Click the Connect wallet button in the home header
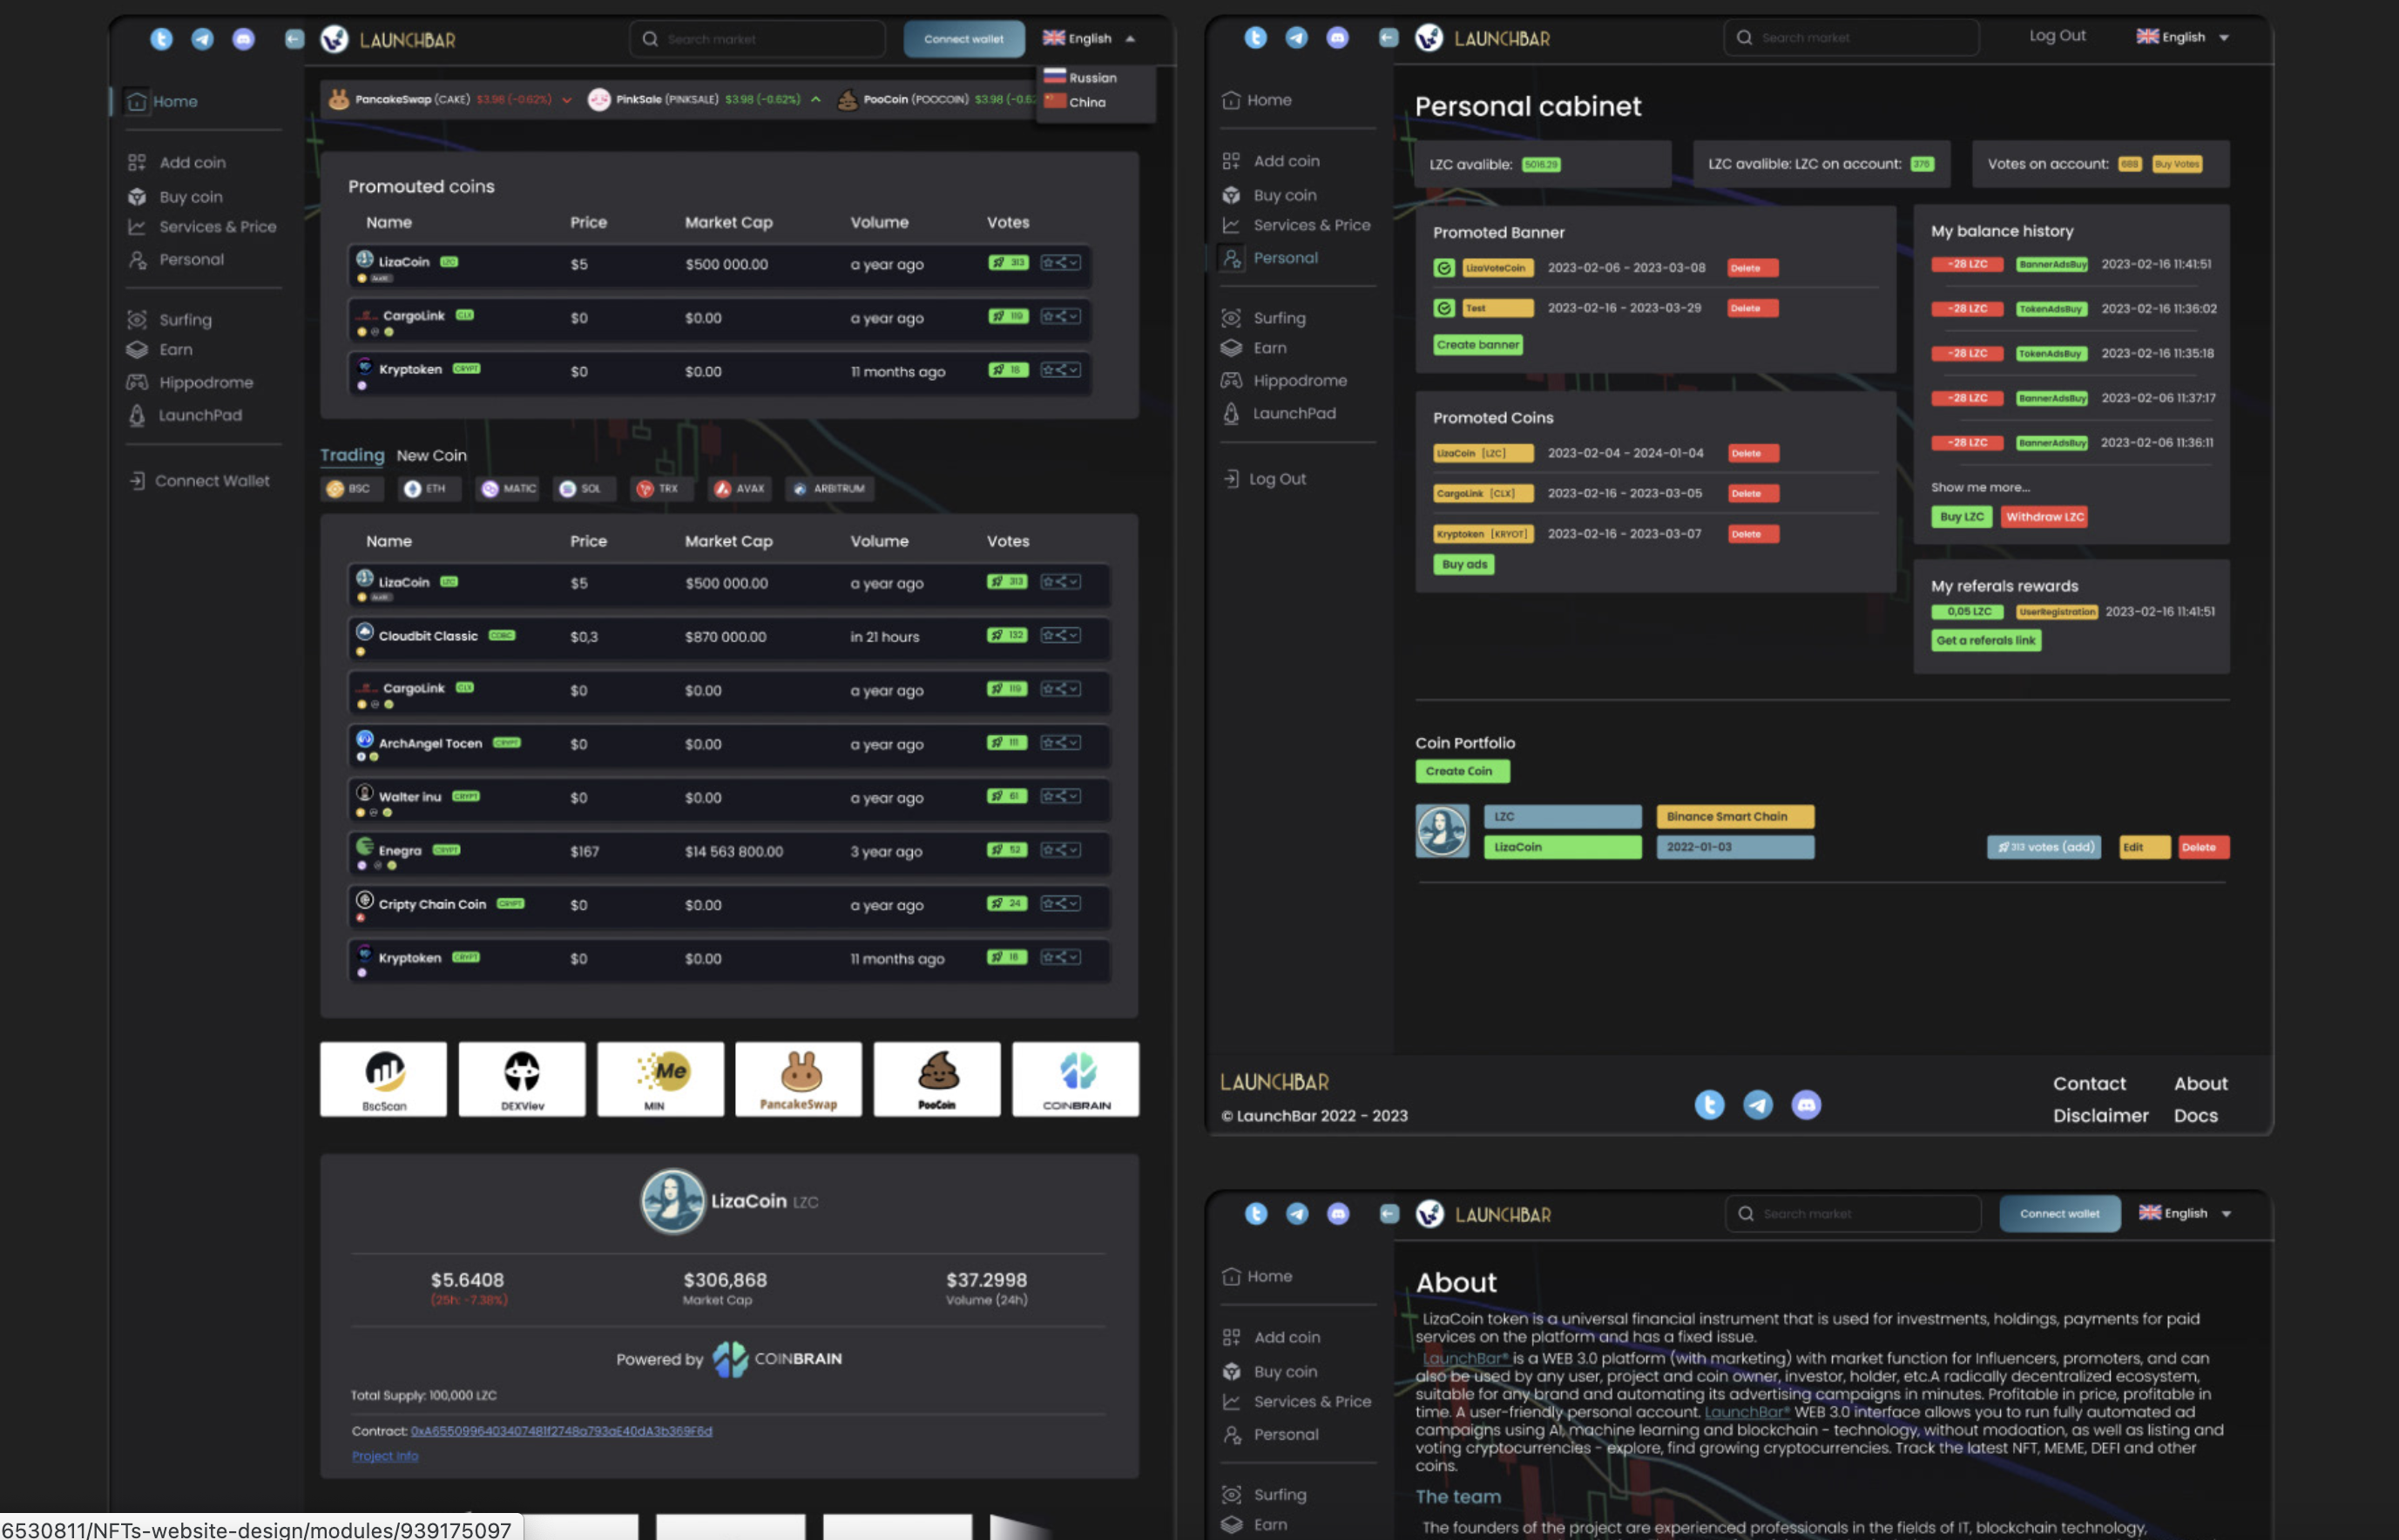The width and height of the screenshot is (2399, 1540). 964,39
